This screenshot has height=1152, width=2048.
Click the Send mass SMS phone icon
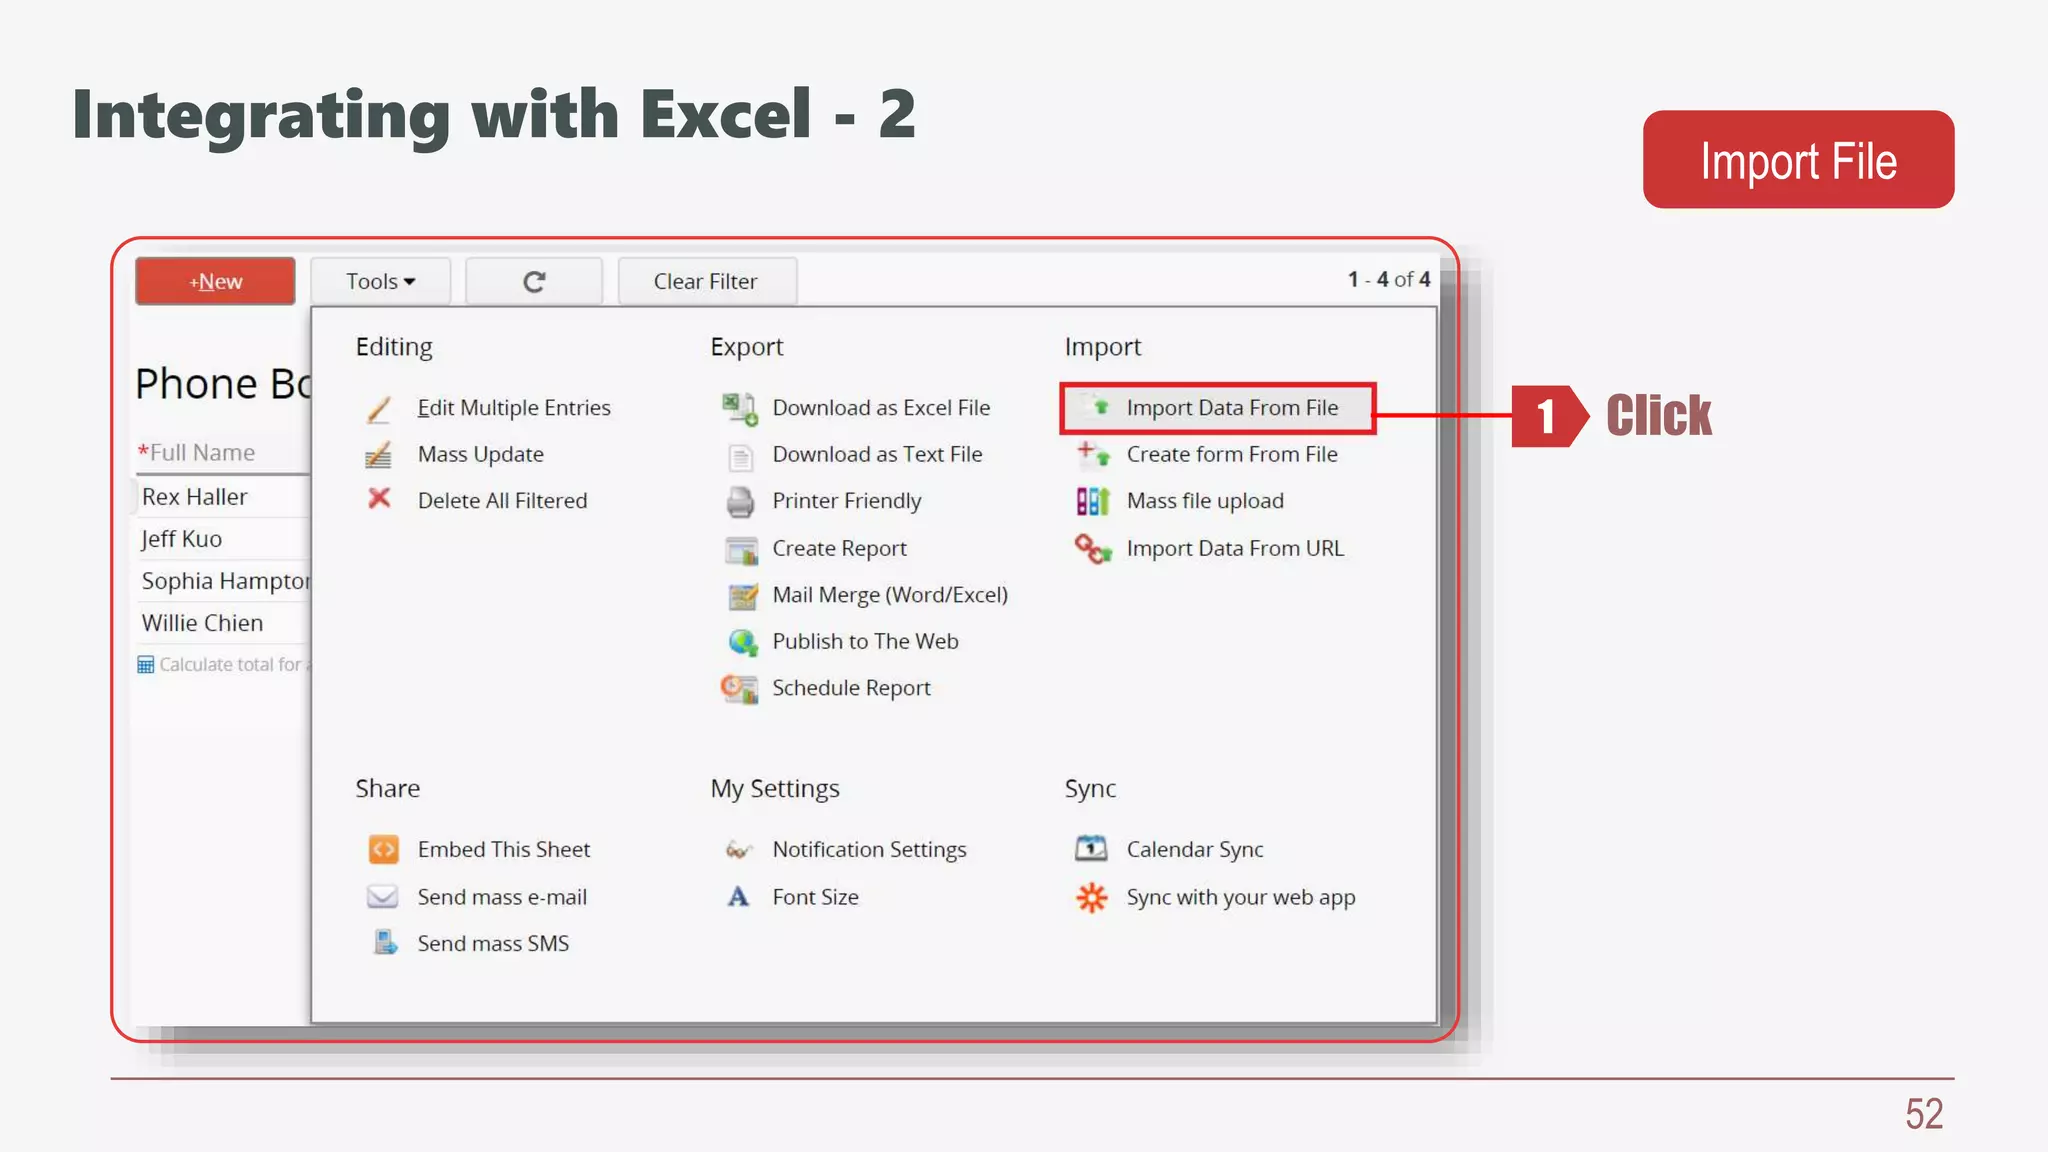tap(385, 942)
